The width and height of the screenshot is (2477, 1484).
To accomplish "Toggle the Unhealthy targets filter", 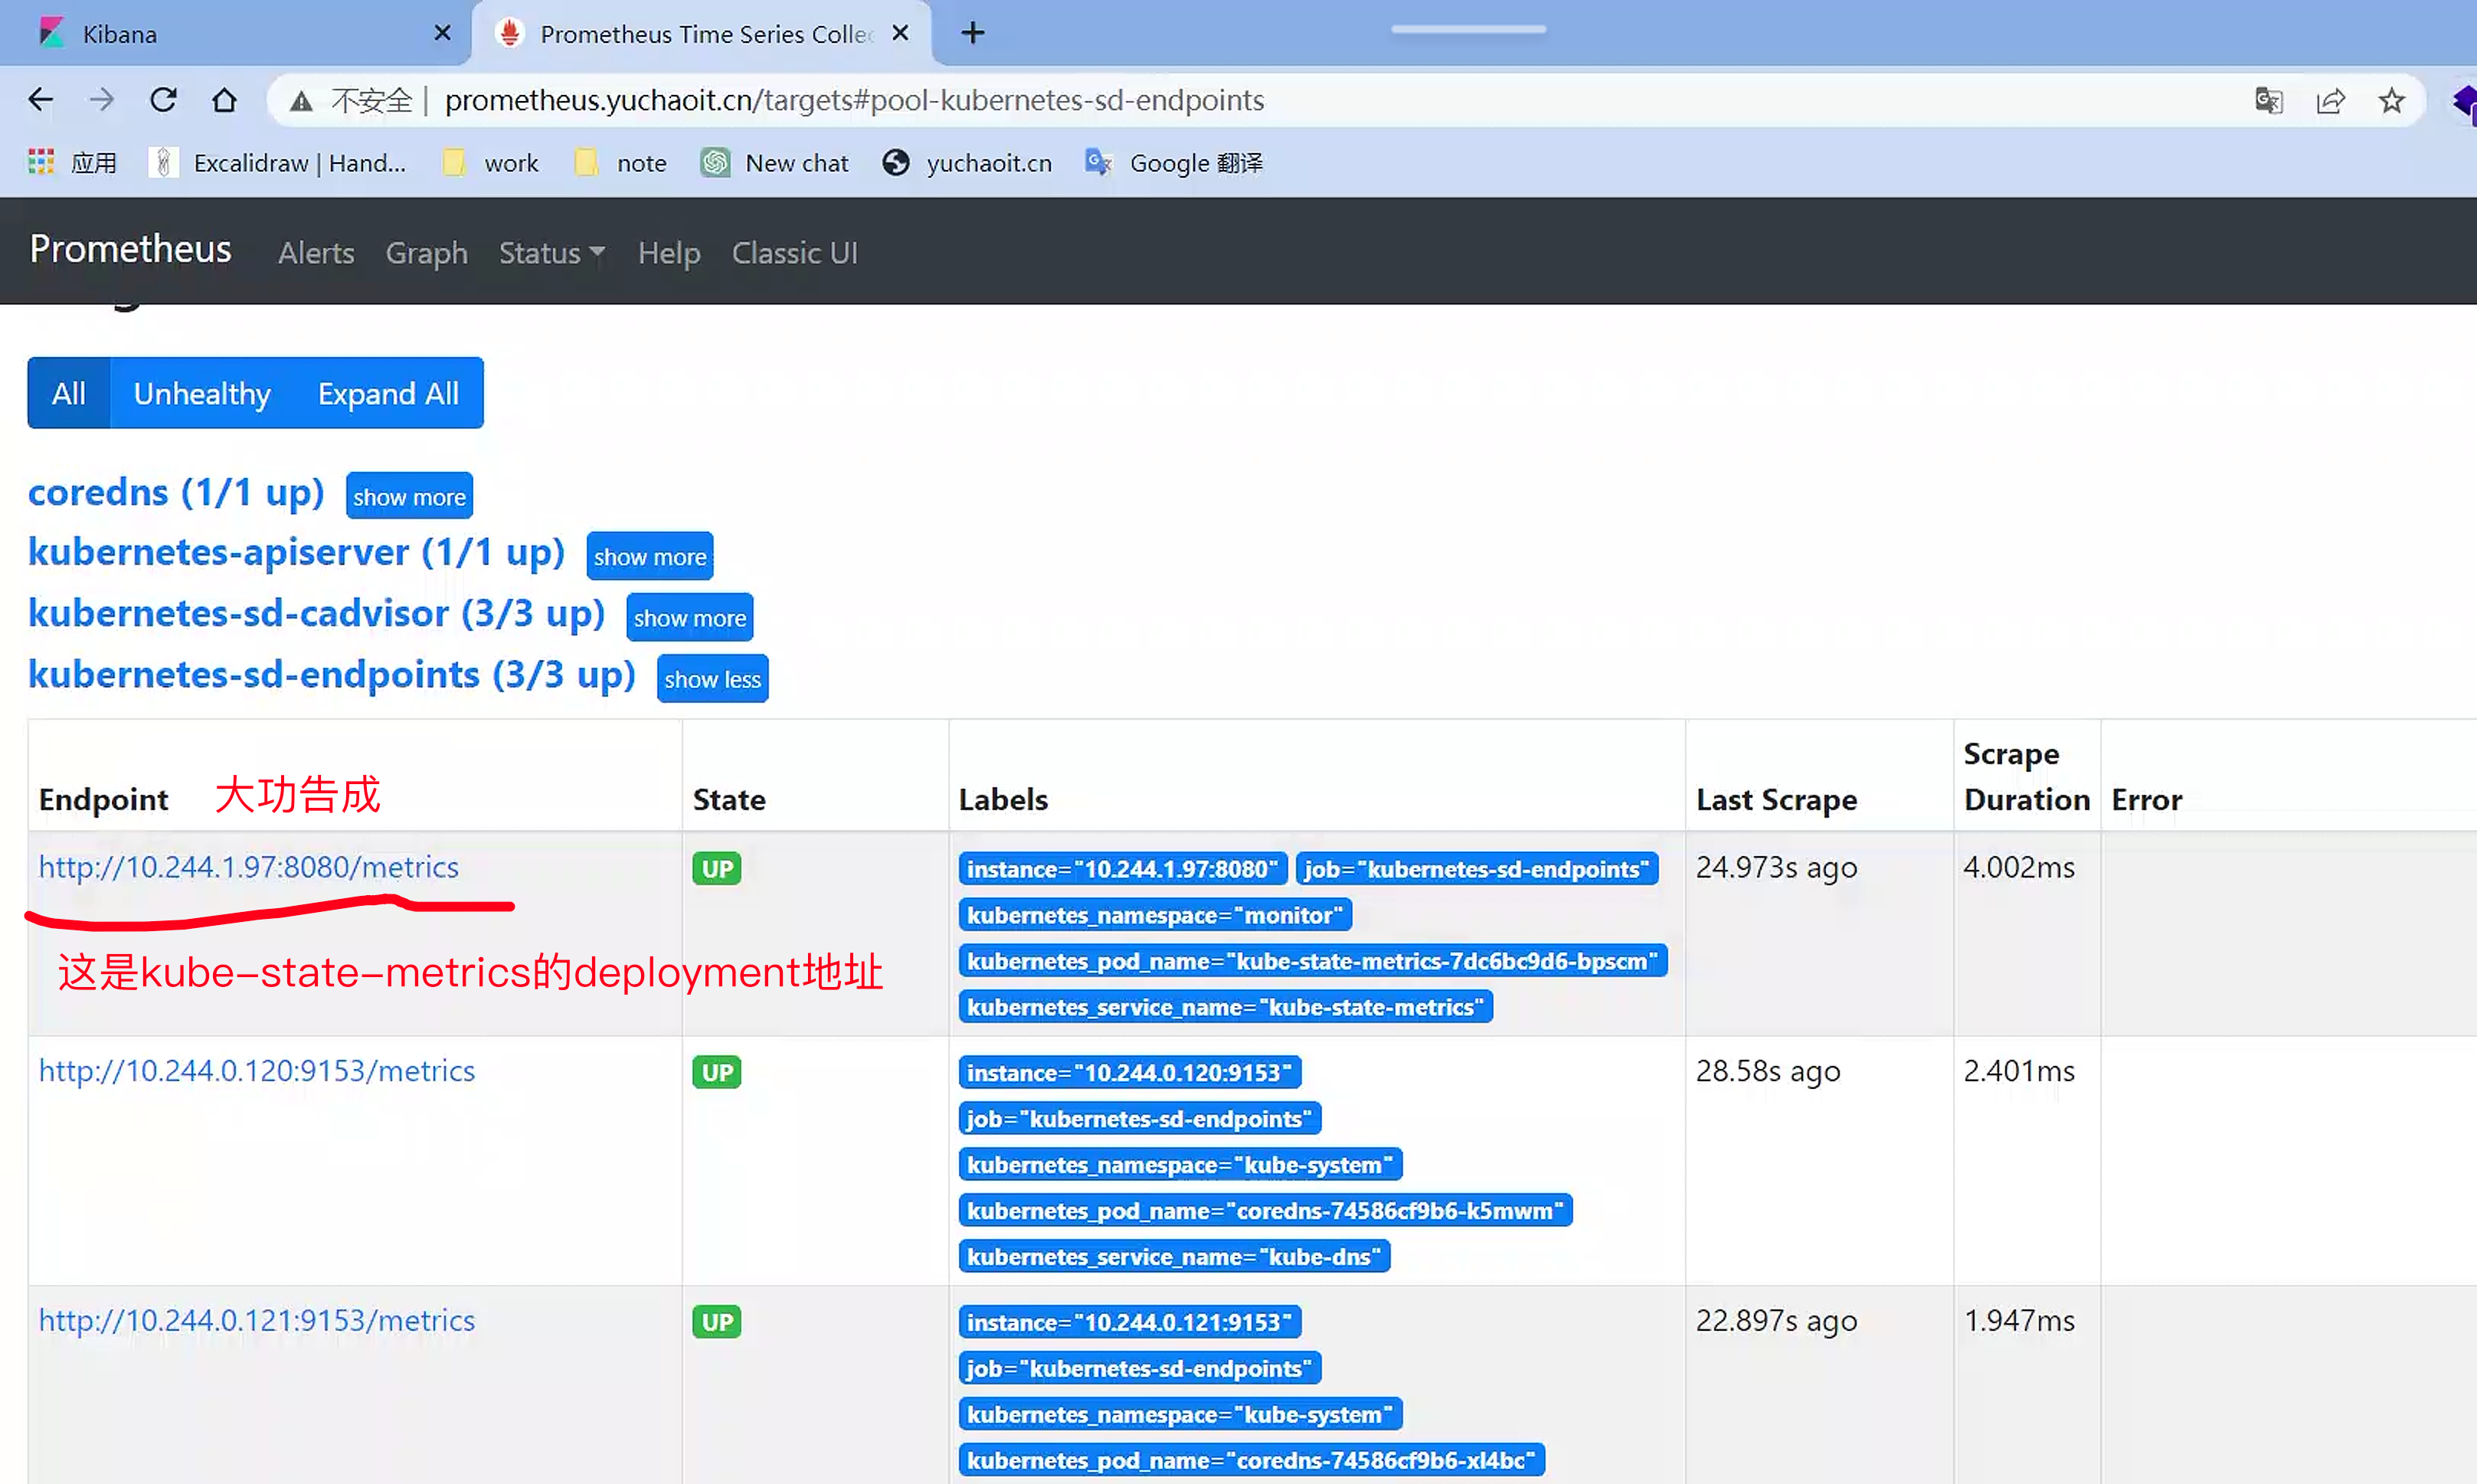I will click(202, 393).
